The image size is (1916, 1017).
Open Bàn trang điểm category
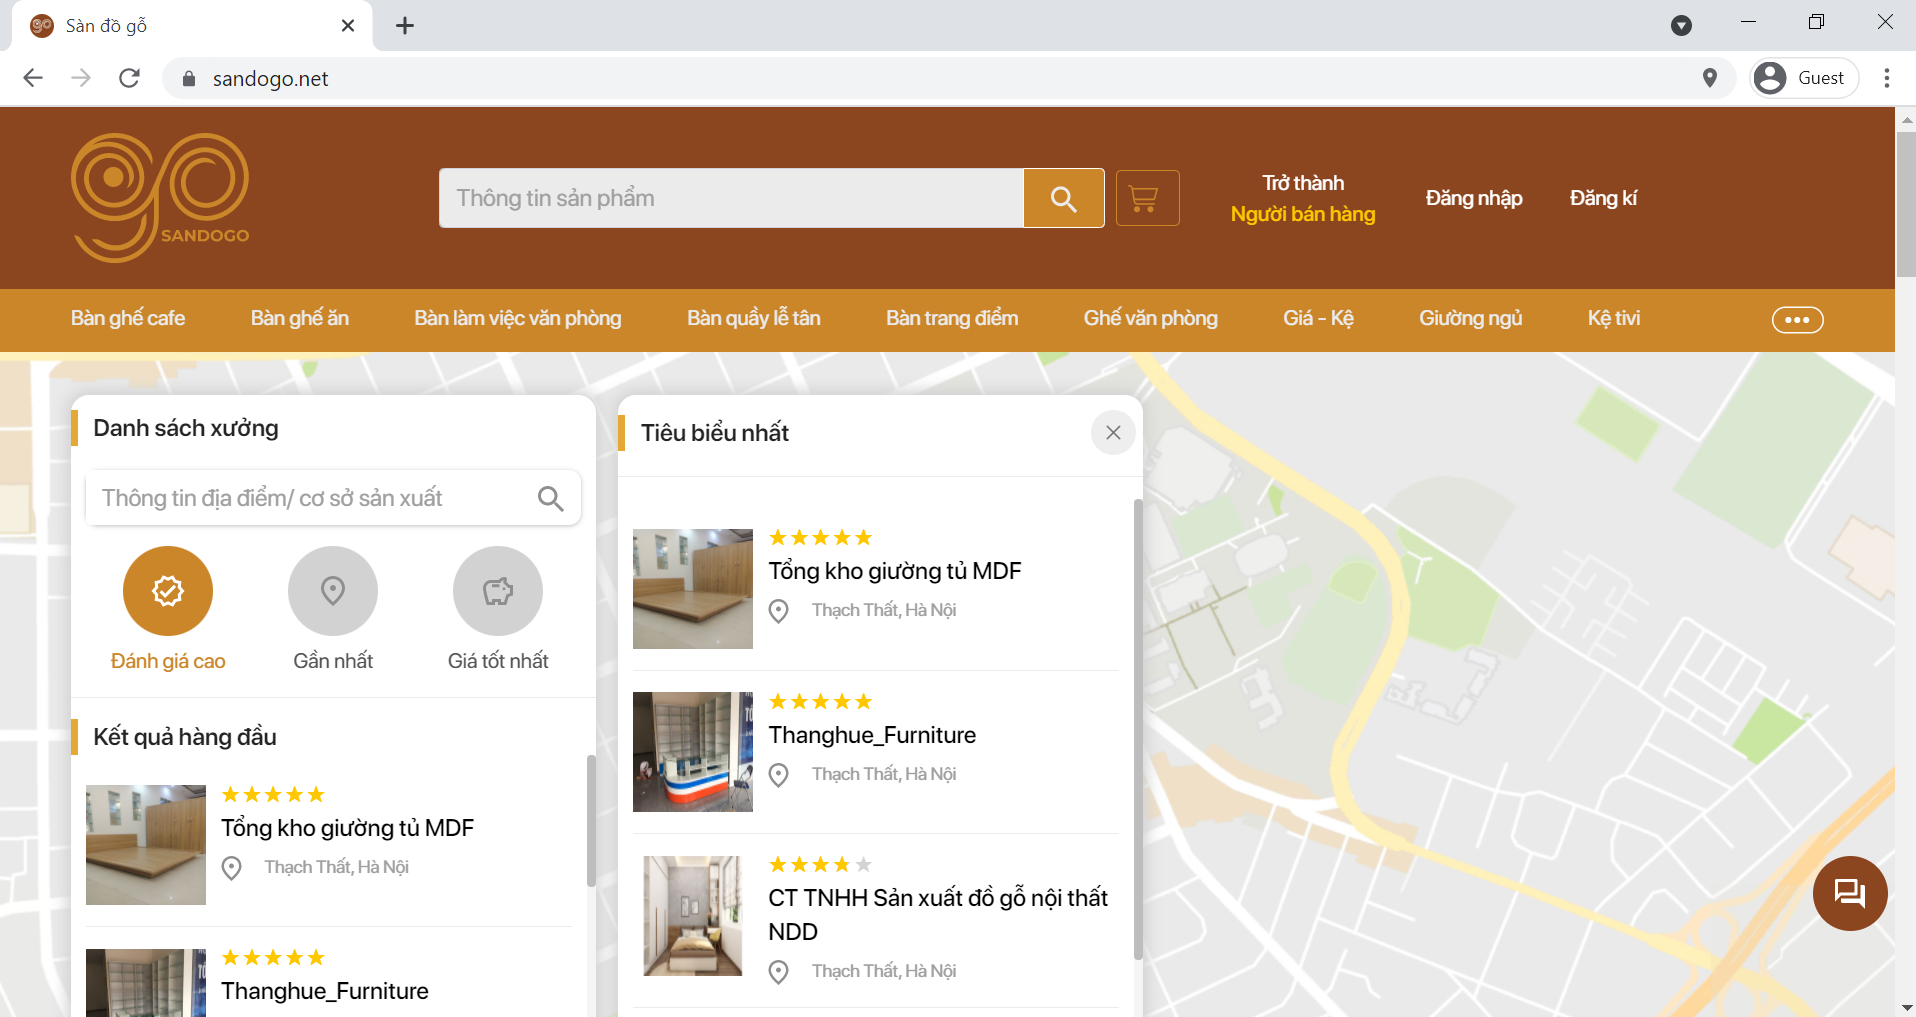(x=952, y=318)
